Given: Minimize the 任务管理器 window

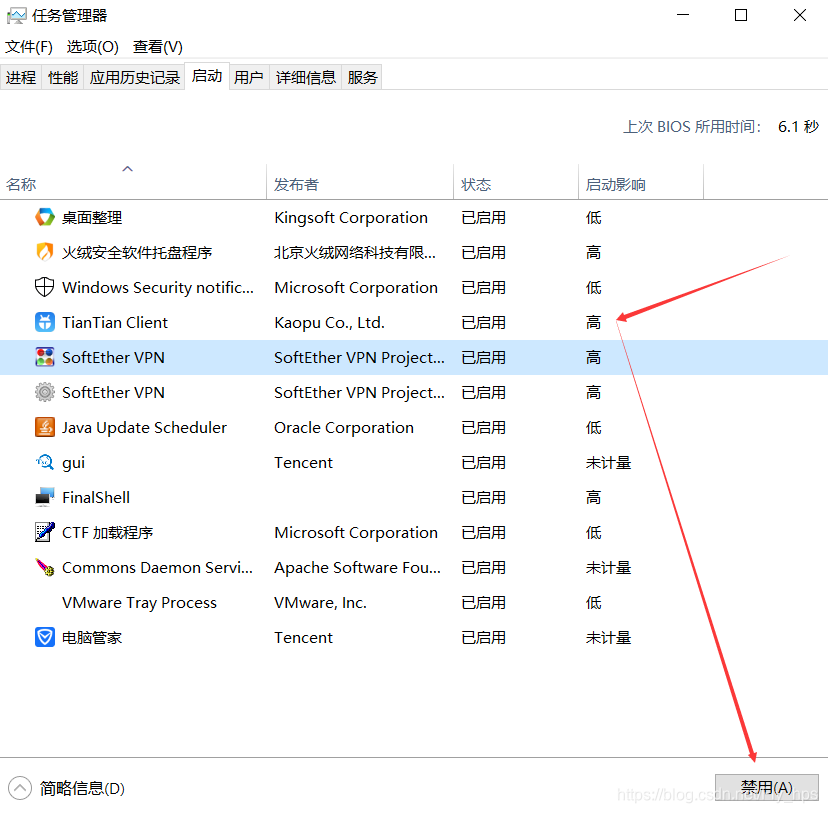Looking at the screenshot, I should [x=683, y=15].
